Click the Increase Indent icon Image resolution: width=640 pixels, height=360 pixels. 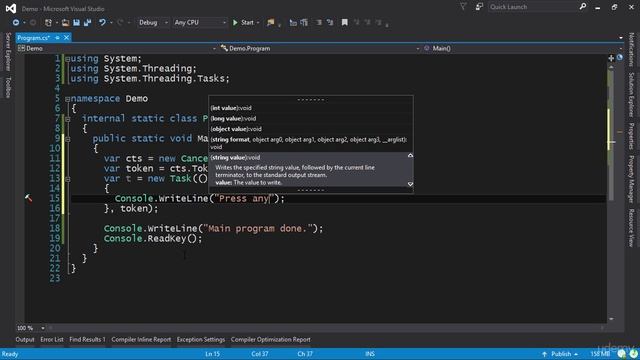pyautogui.click(x=330, y=22)
